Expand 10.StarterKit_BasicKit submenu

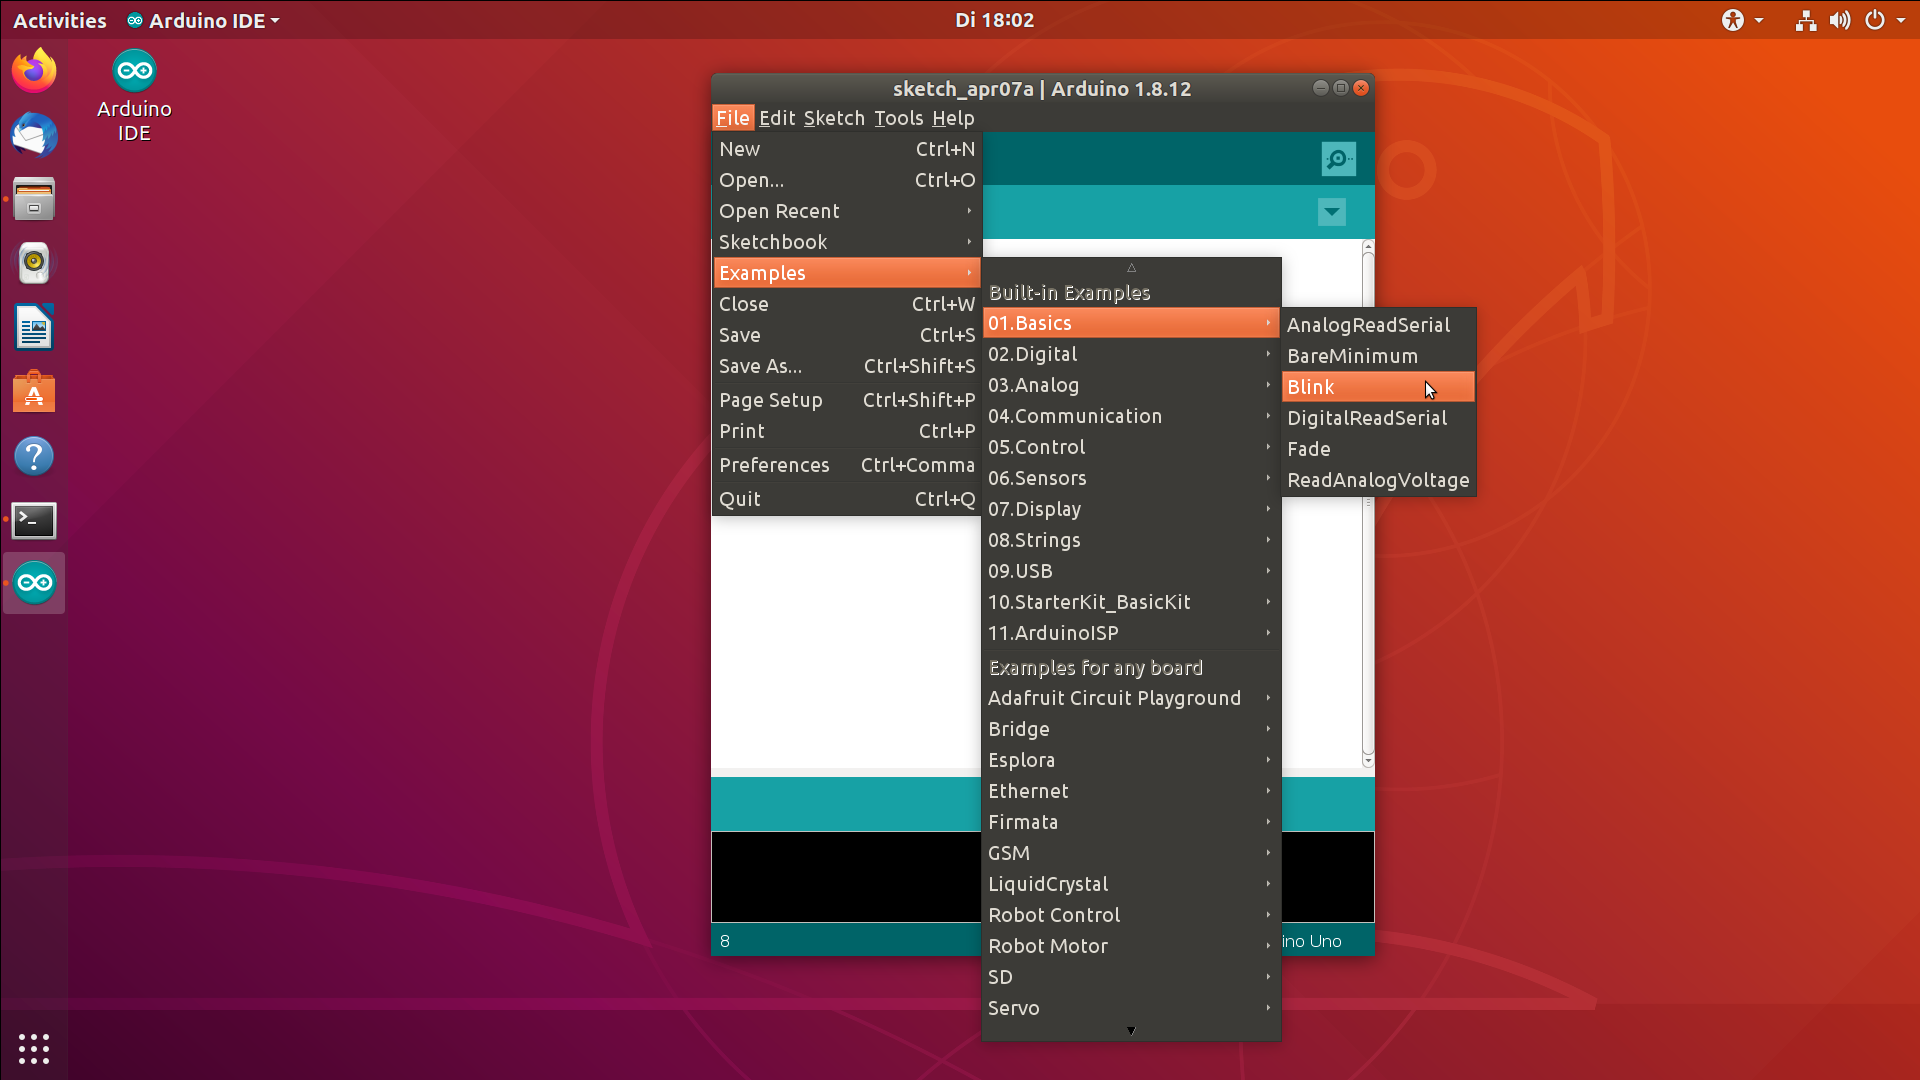pyautogui.click(x=1131, y=602)
